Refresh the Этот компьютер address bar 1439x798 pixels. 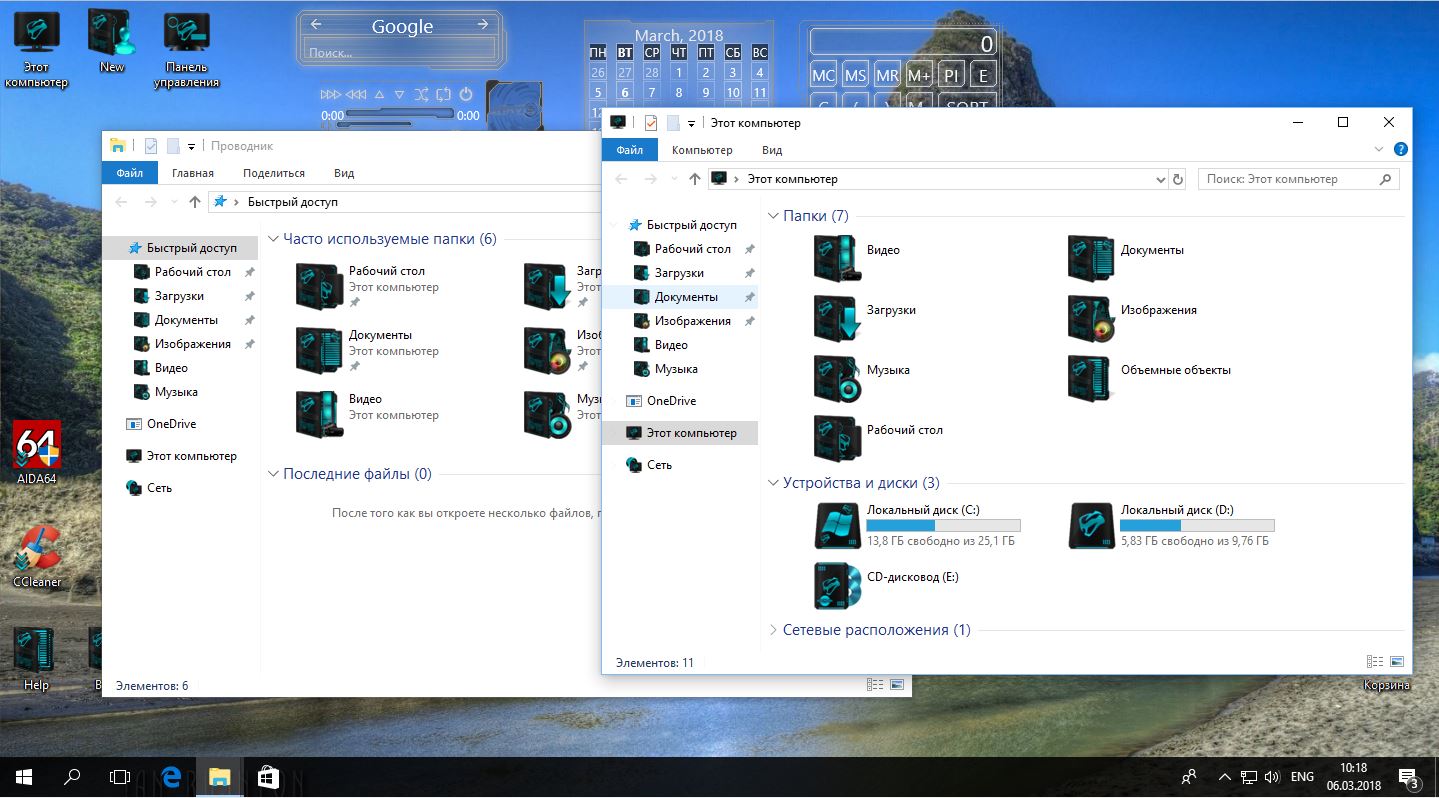[1178, 179]
